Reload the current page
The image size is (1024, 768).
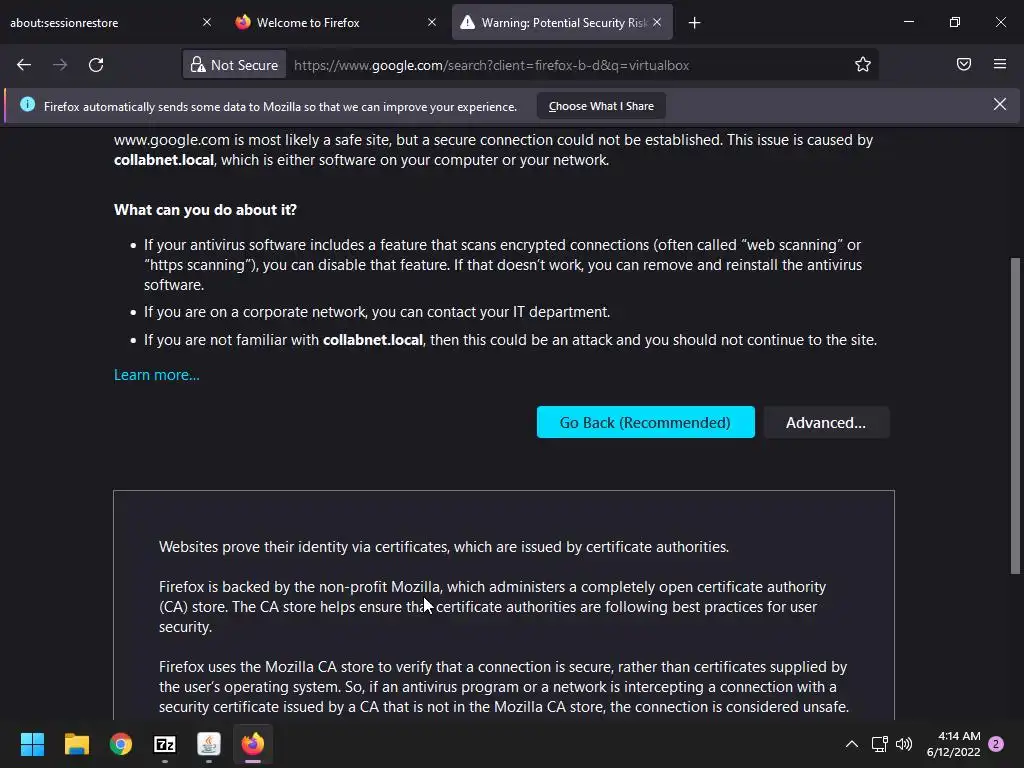(96, 65)
